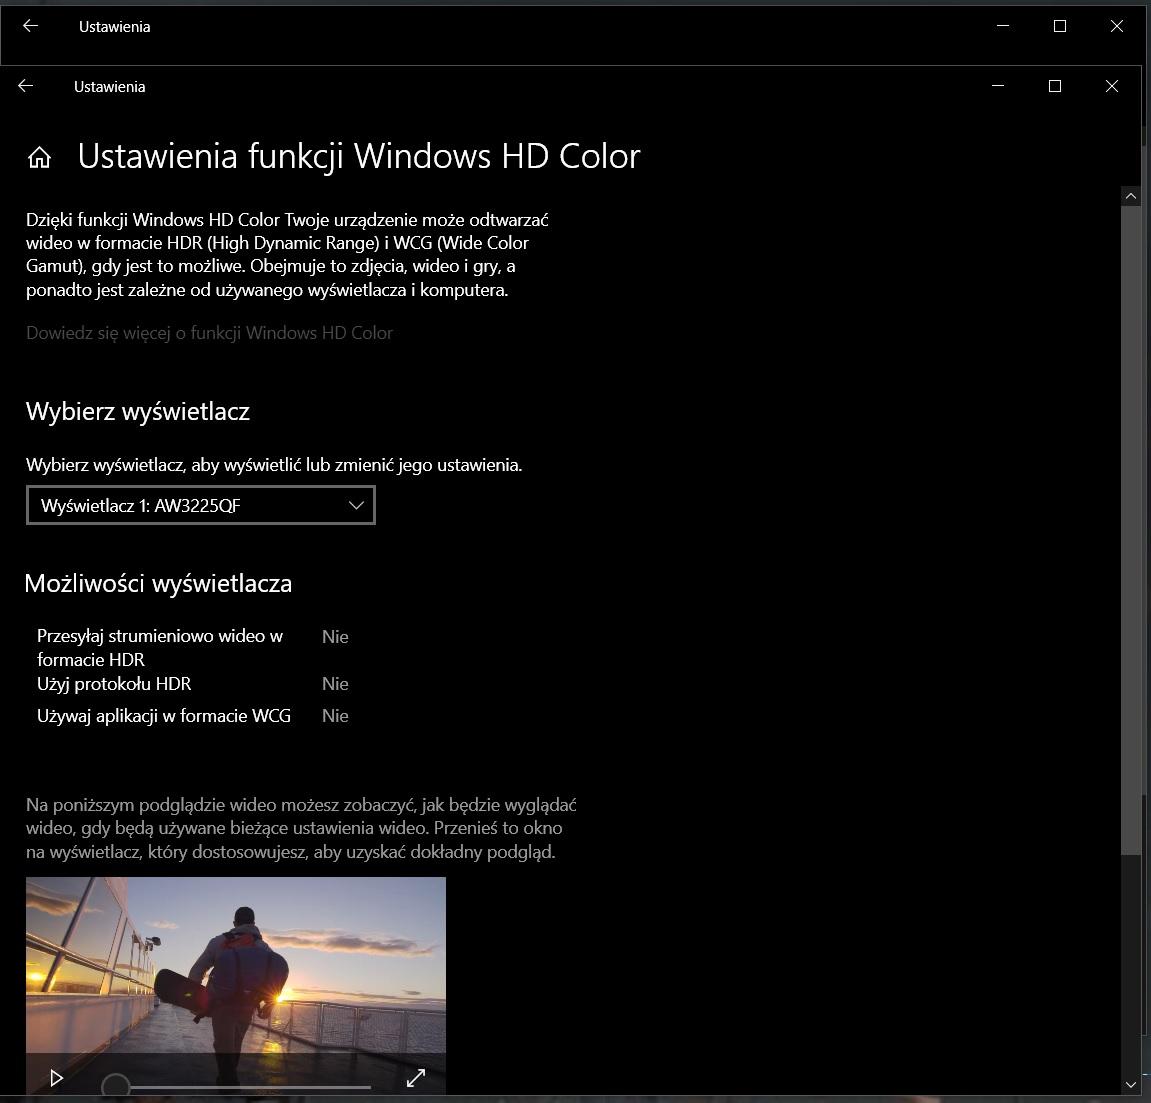Click the vertical scrollbar thumb

(1131, 530)
